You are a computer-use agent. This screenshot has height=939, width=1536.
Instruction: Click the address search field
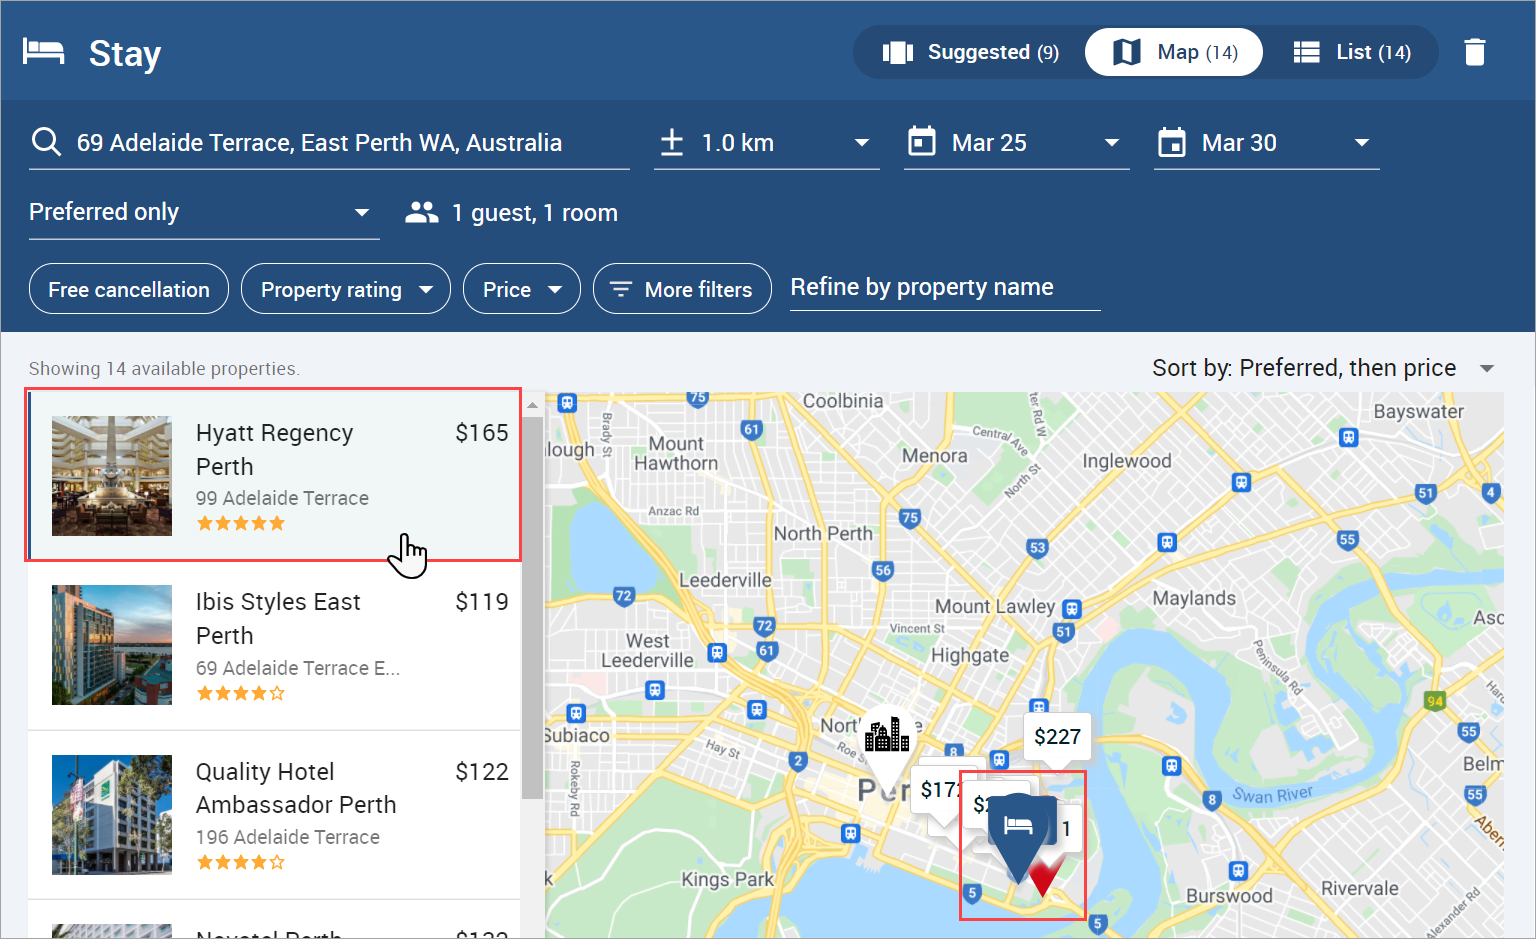(x=329, y=143)
